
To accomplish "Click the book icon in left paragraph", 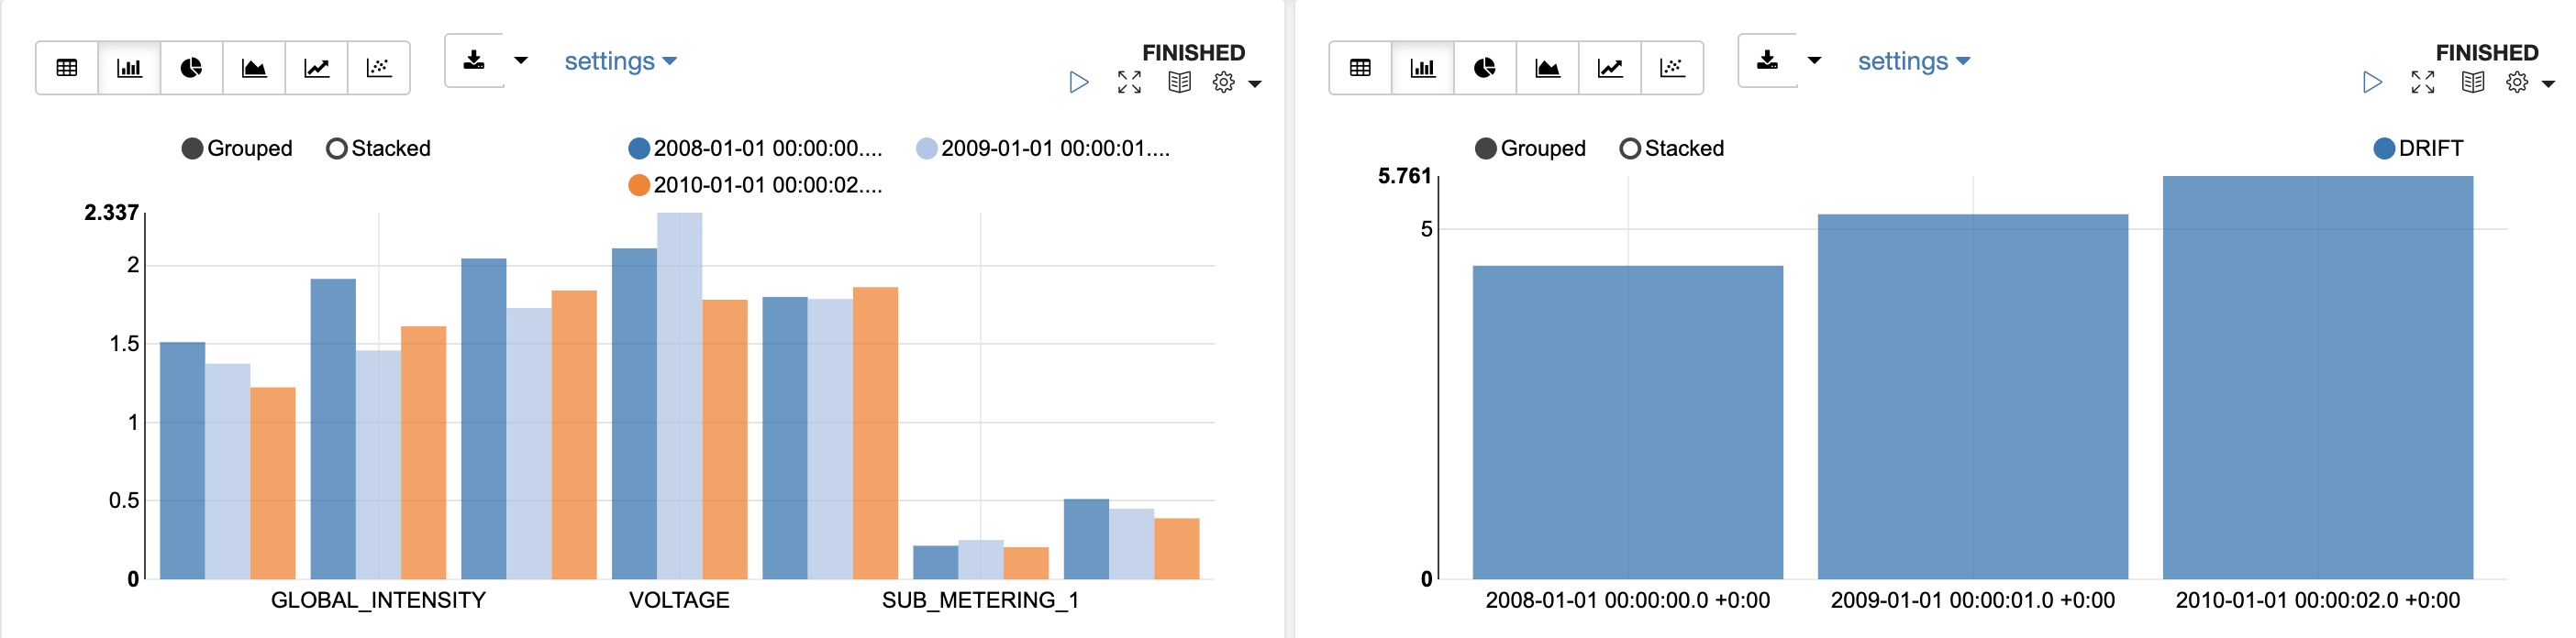I will pos(1179,82).
